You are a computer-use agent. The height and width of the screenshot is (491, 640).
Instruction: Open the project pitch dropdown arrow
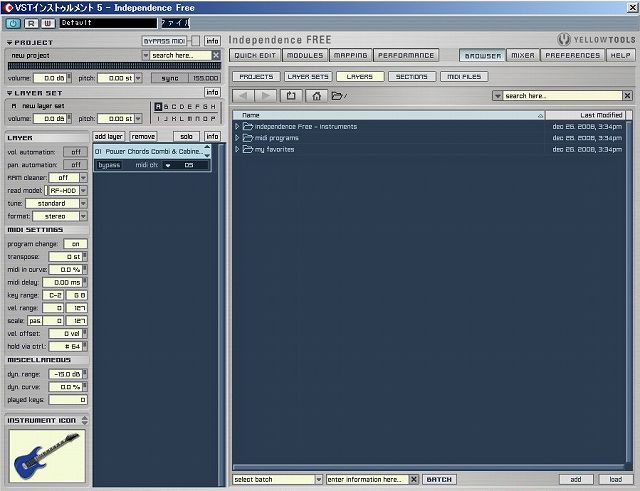point(138,78)
